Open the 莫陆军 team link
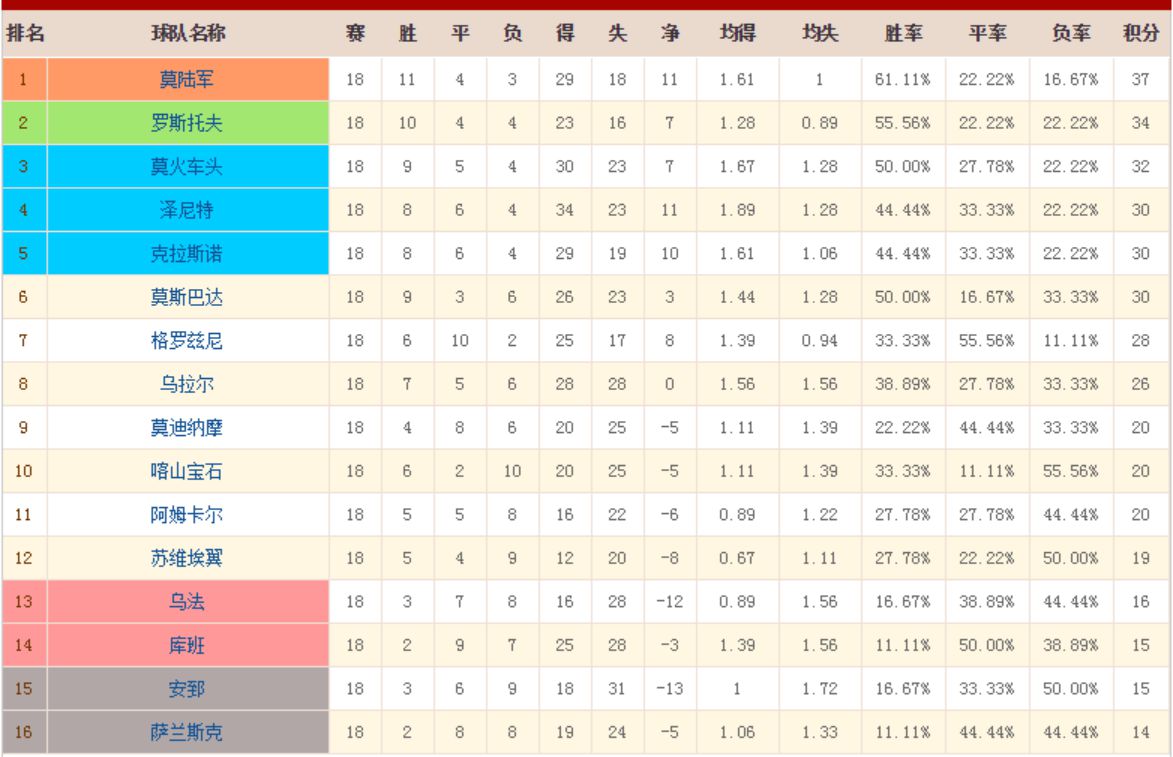 (x=187, y=80)
